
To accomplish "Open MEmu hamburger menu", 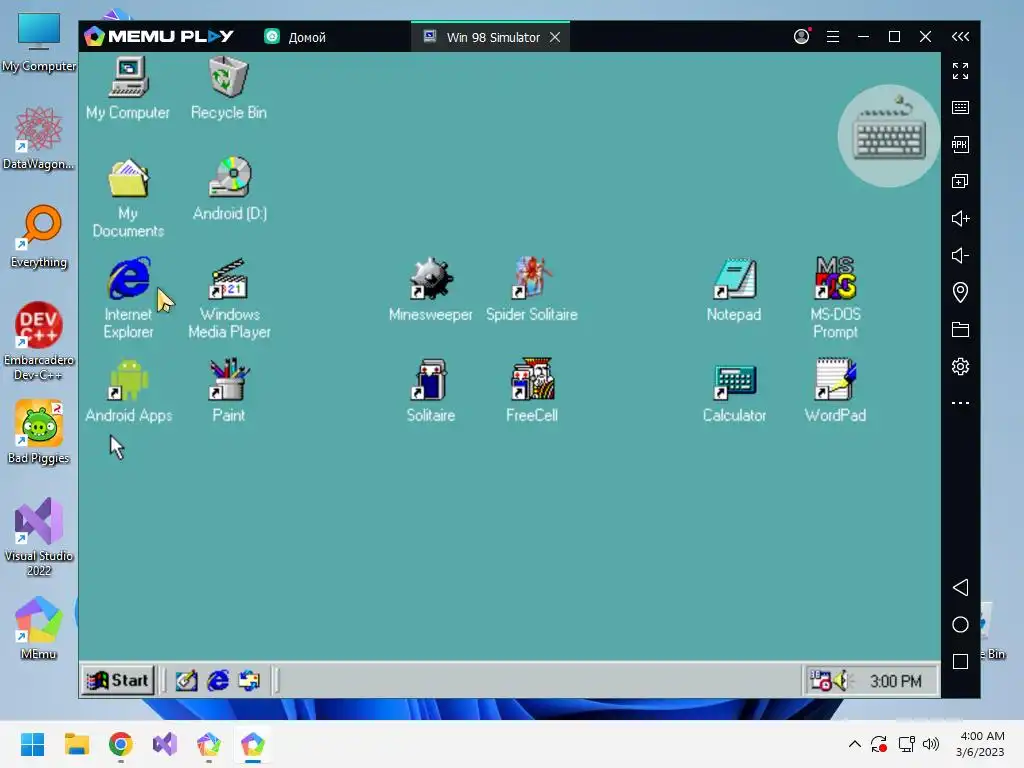I will [833, 37].
